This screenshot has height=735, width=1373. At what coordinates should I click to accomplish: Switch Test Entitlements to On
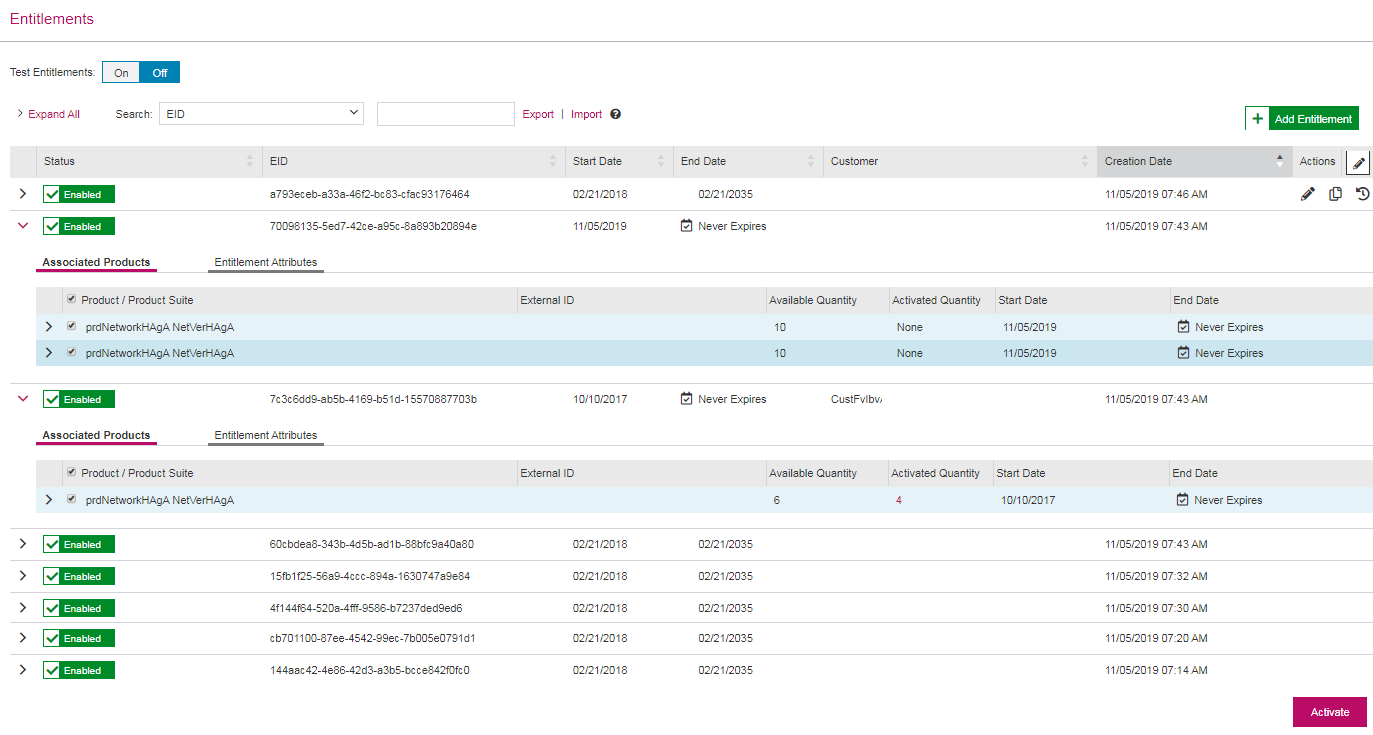[x=121, y=73]
